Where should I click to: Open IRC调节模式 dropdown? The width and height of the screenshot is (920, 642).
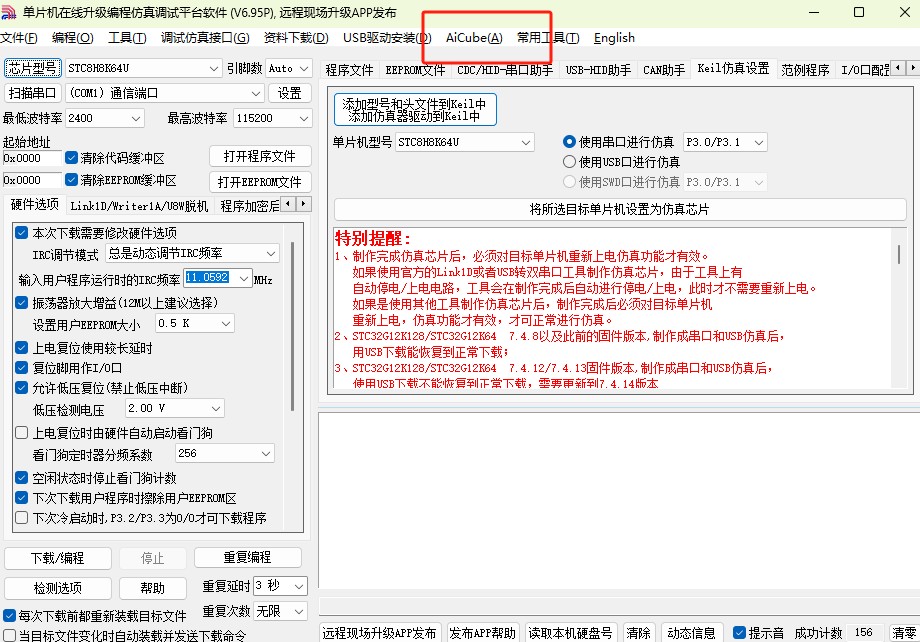(192, 254)
